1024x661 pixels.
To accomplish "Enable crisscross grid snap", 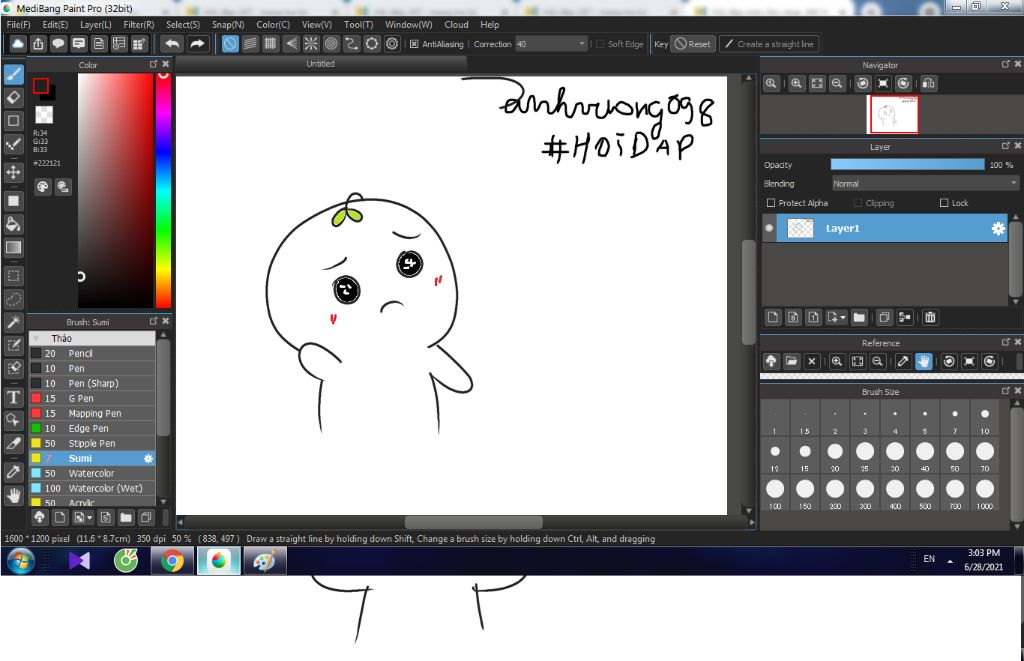I will click(270, 44).
